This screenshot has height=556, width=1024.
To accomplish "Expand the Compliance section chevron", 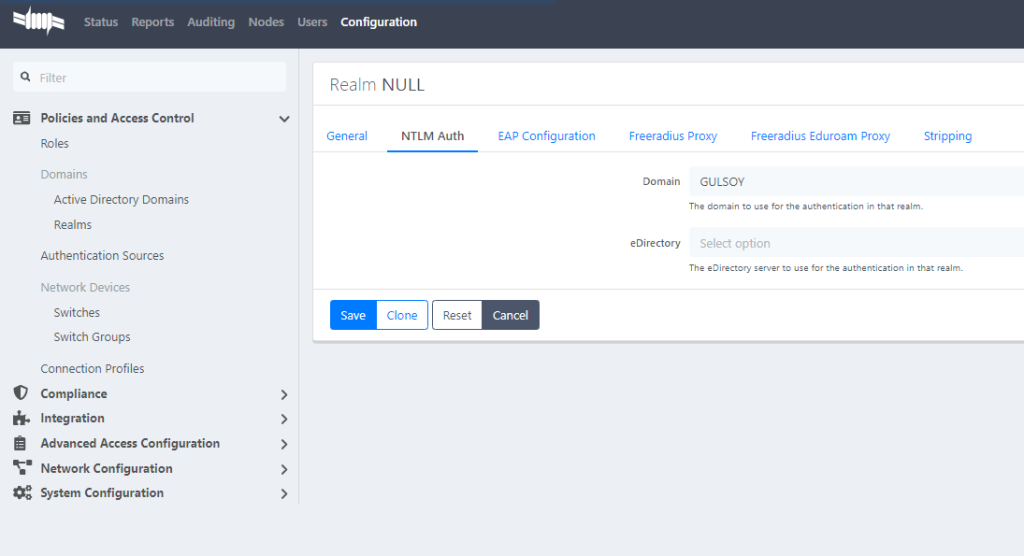I will 284,394.
